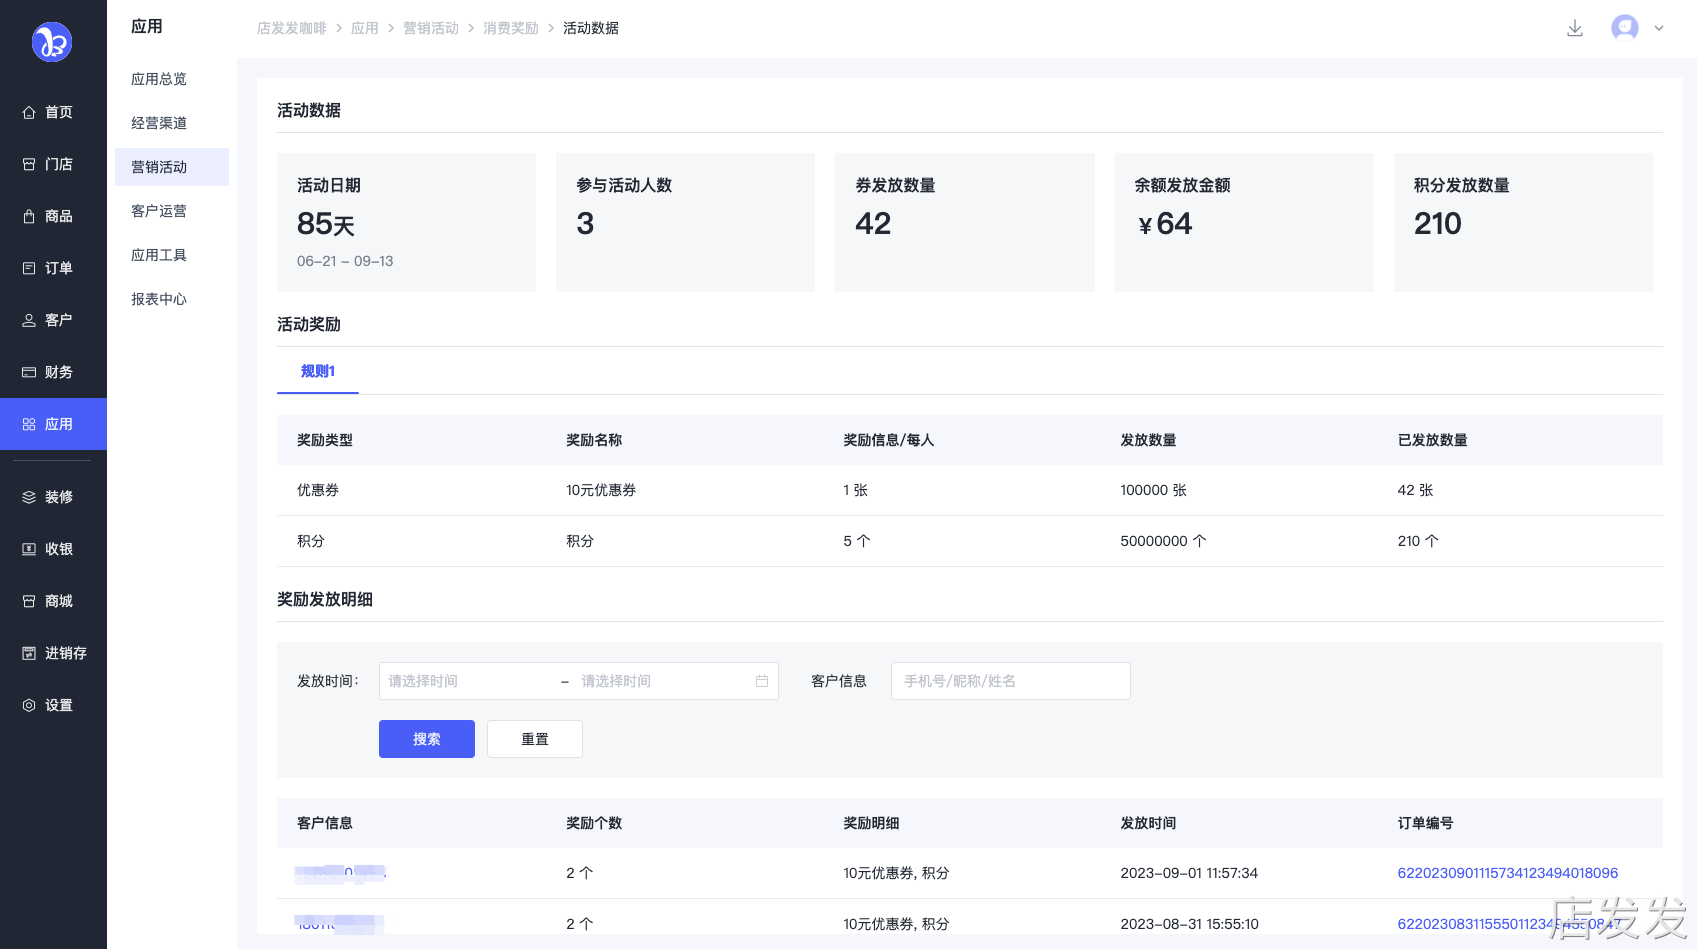Click the 85天 activity date value
Screen dimensions: 1697x949
coord(326,224)
